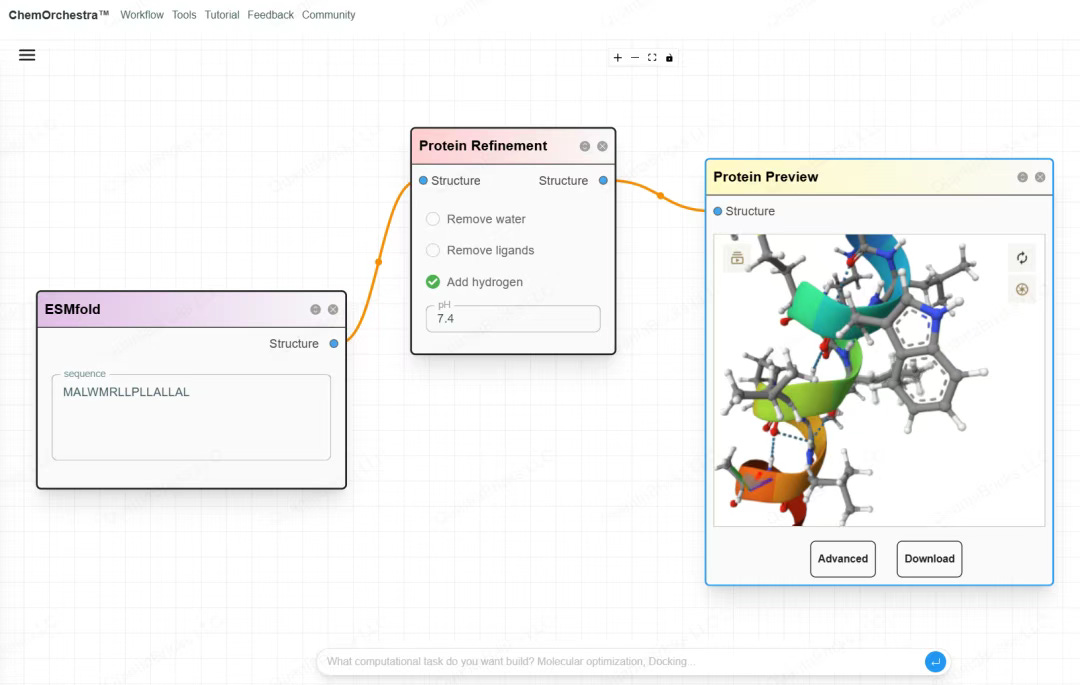Click ESMfold Structure output port
Screen dimensions: 1080x685
point(334,344)
